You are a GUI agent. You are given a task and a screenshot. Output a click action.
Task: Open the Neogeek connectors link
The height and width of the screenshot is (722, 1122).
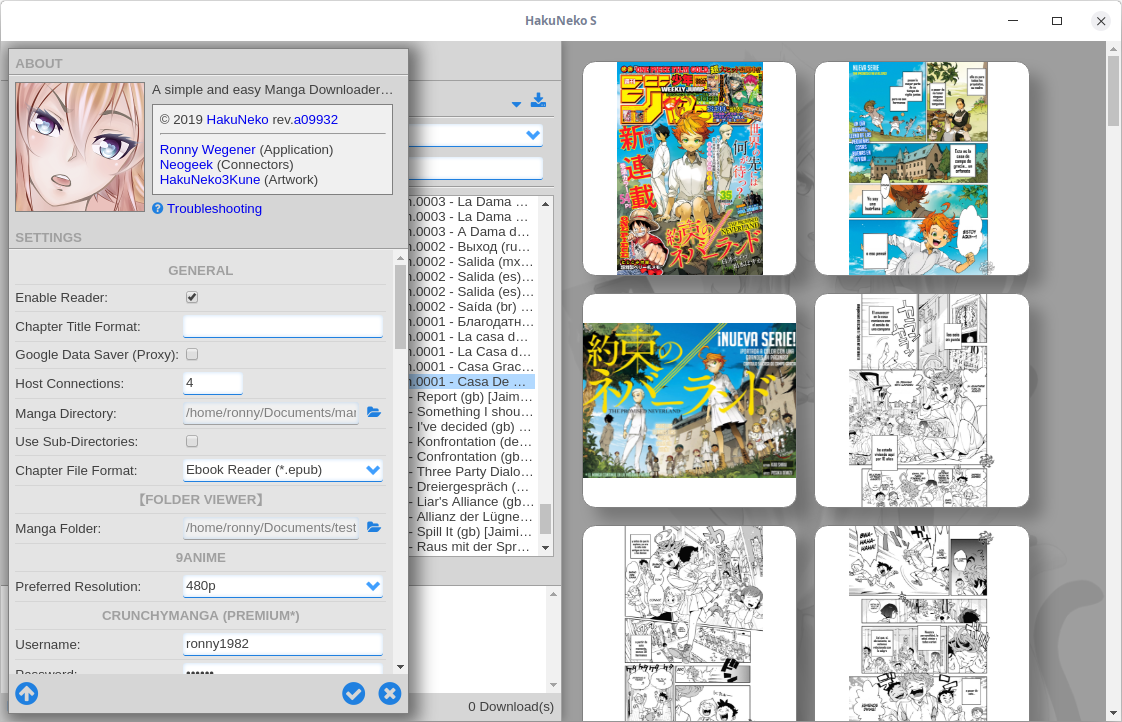click(x=186, y=165)
